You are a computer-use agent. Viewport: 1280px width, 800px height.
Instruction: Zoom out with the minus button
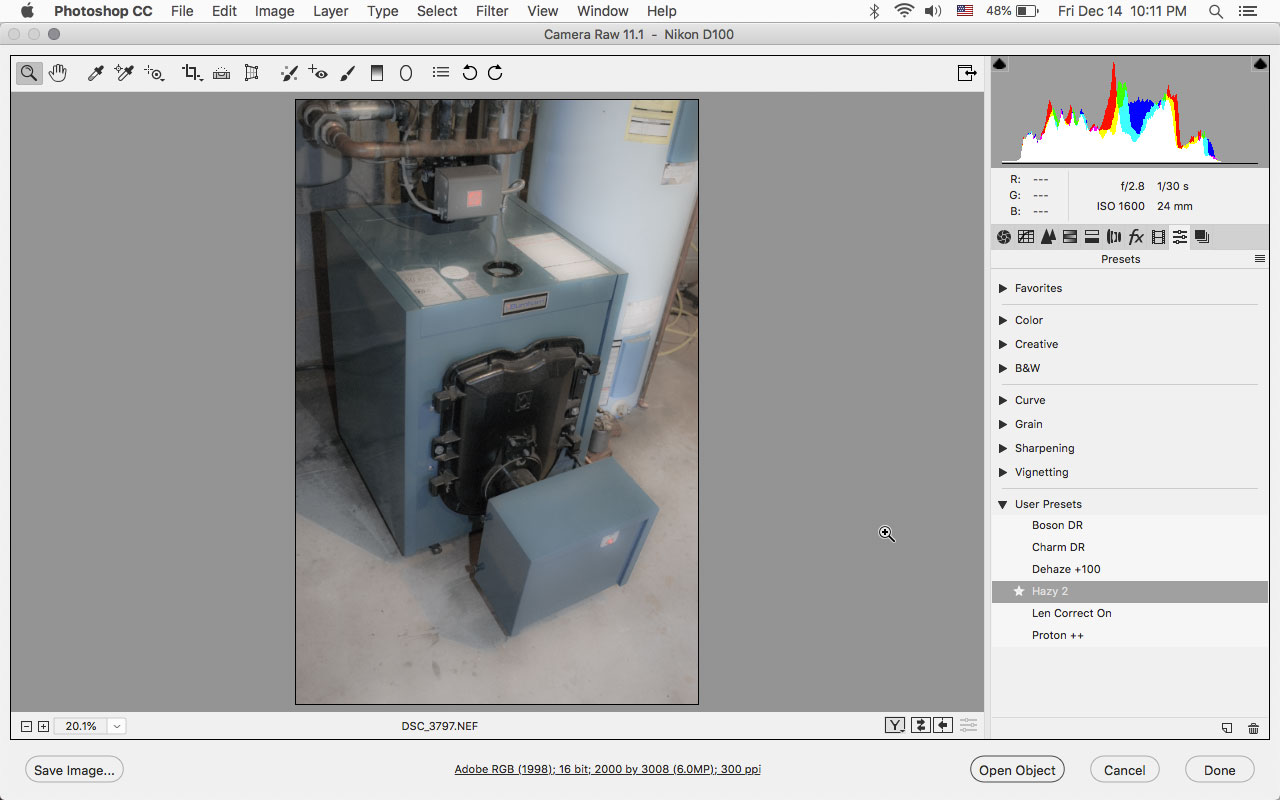pyautogui.click(x=27, y=726)
